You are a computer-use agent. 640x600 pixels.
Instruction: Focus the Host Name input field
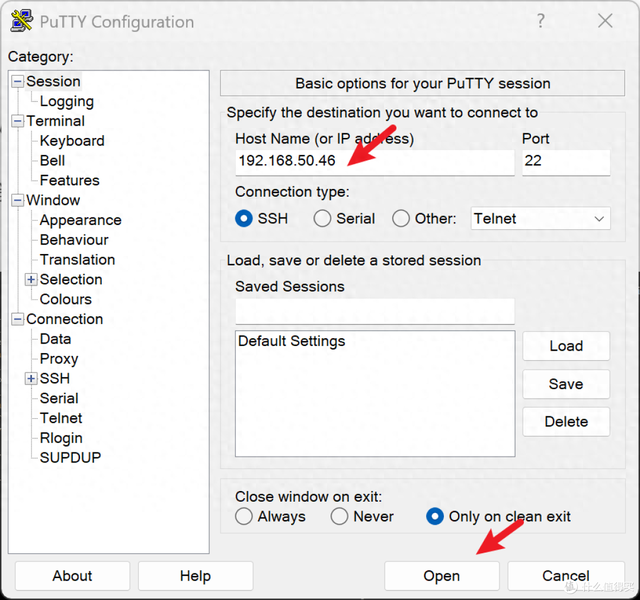tap(374, 161)
